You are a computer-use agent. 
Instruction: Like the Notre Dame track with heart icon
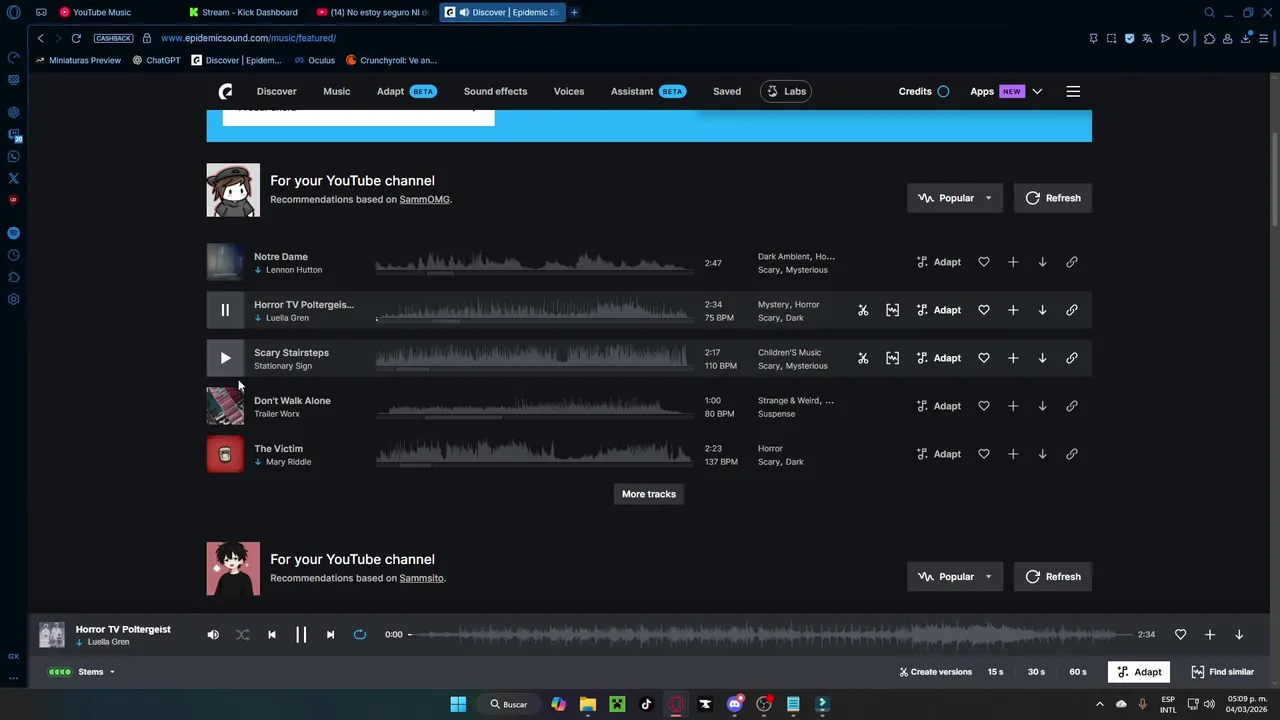(984, 262)
